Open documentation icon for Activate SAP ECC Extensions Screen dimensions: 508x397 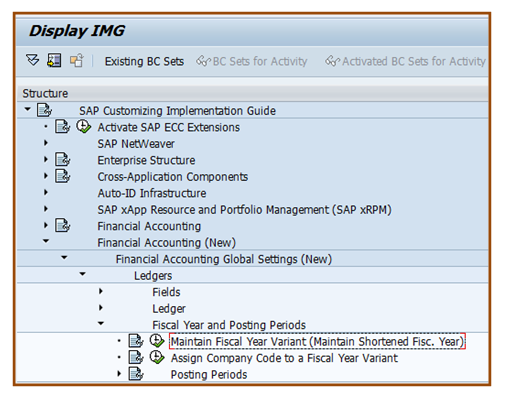[62, 127]
